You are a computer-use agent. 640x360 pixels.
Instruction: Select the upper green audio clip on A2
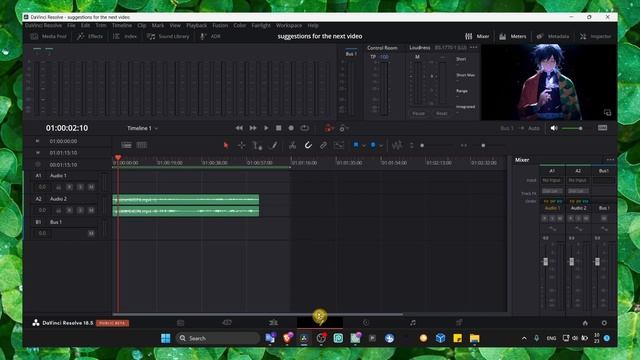(186, 200)
